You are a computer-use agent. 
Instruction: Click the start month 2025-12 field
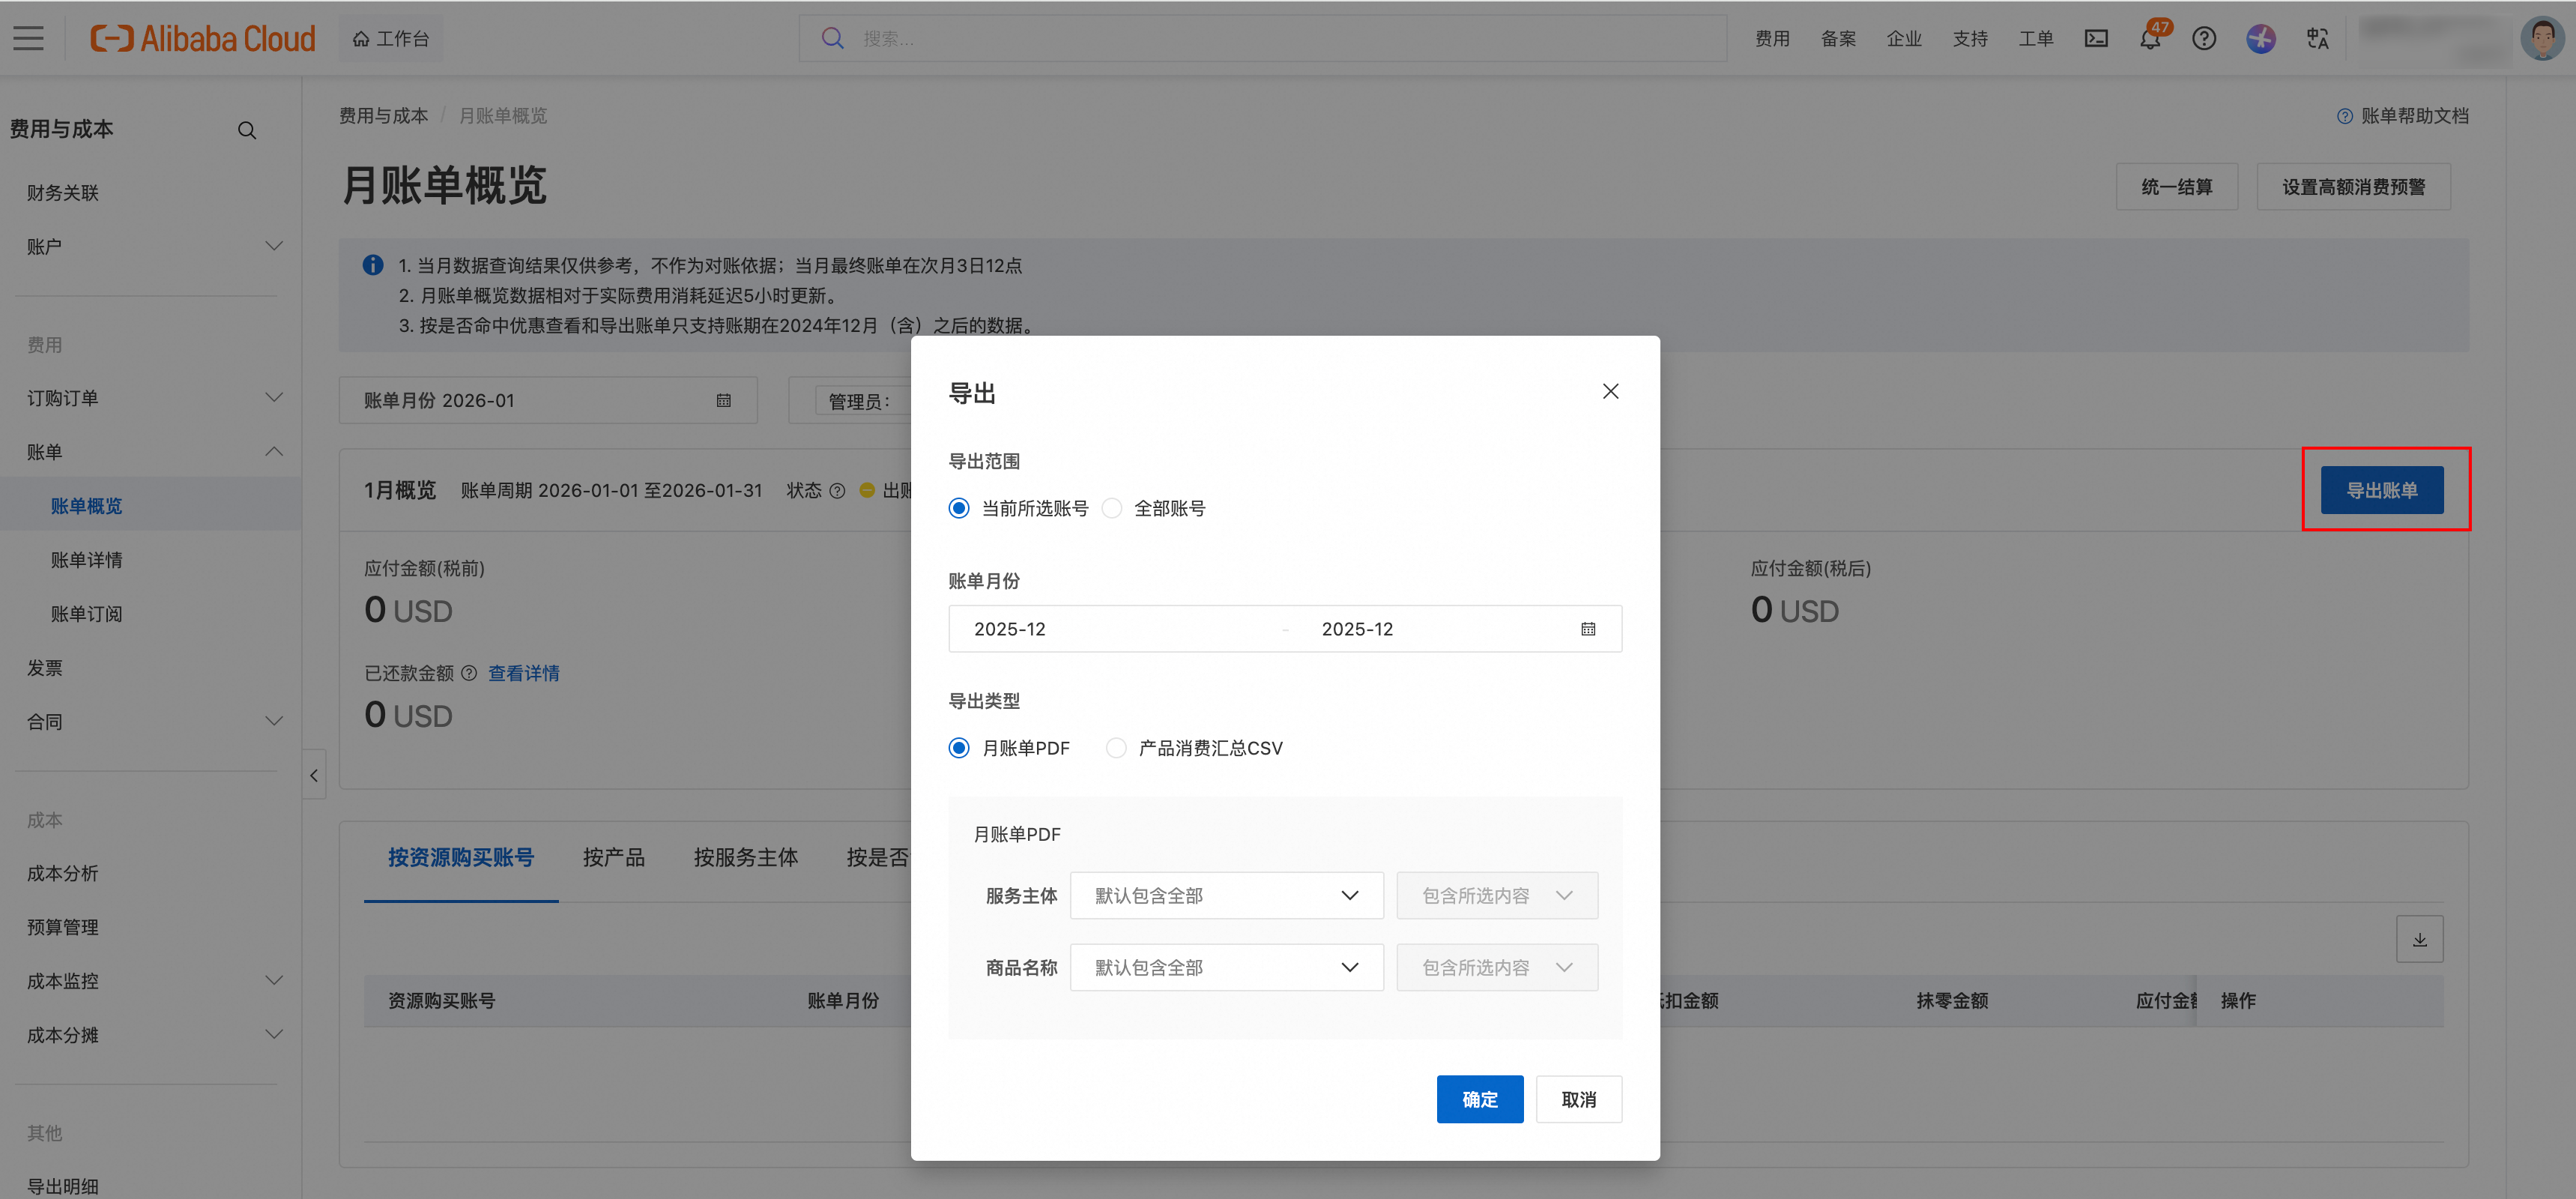(1010, 629)
